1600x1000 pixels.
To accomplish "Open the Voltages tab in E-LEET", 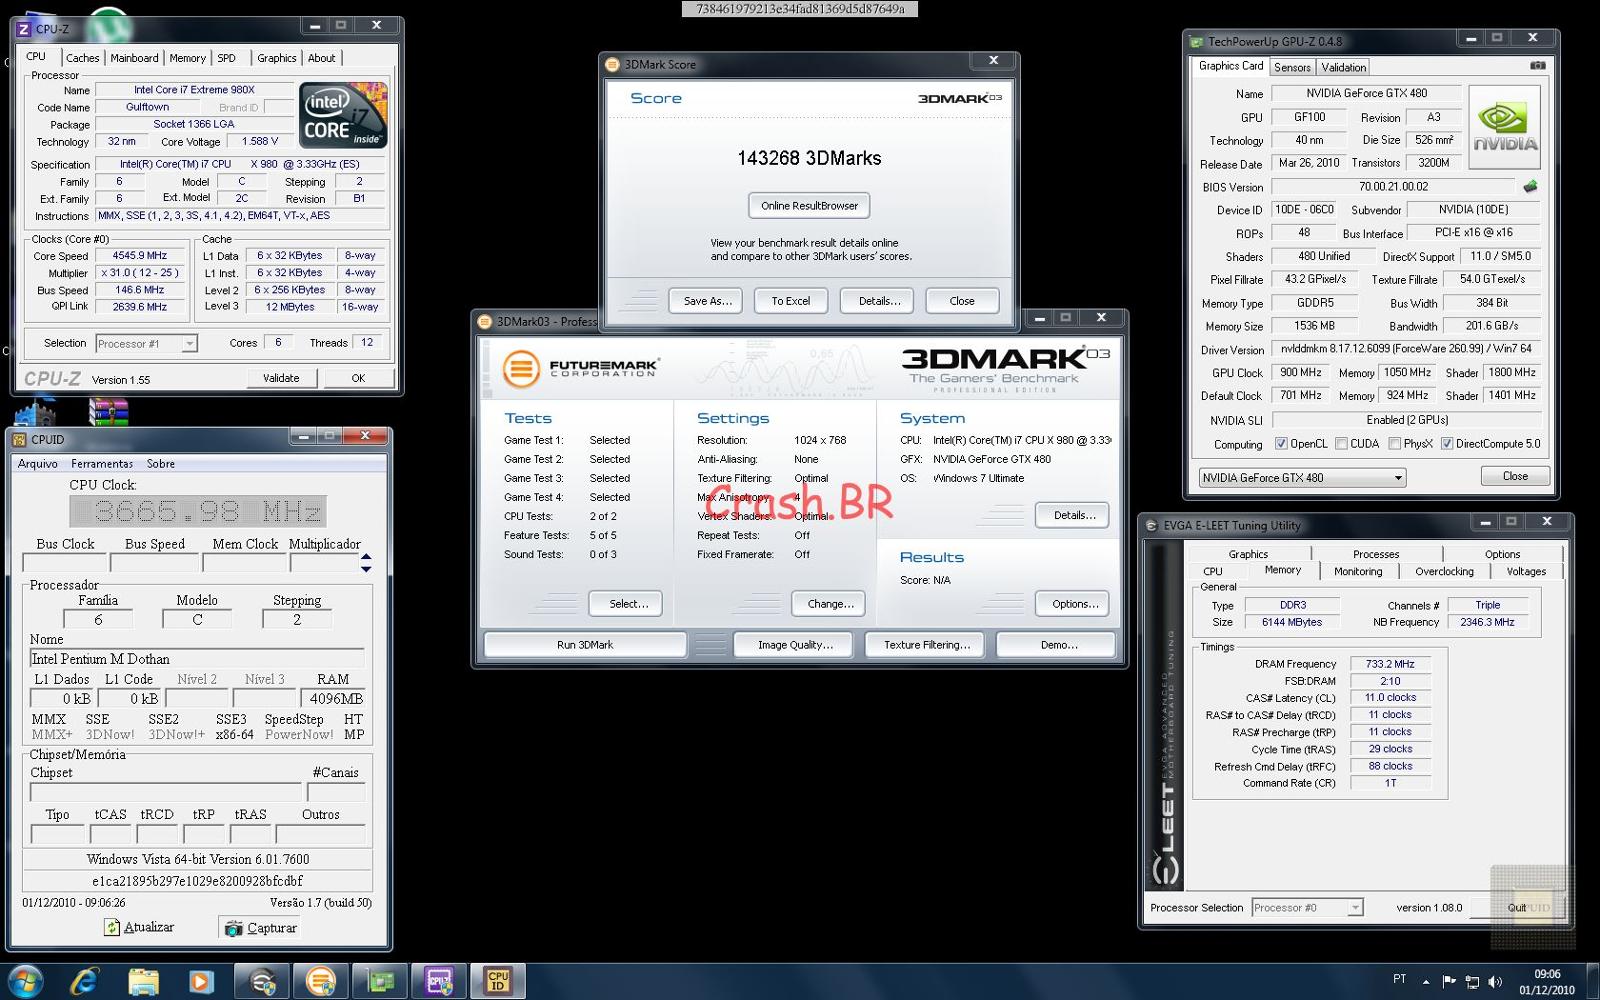I will click(x=1526, y=572).
